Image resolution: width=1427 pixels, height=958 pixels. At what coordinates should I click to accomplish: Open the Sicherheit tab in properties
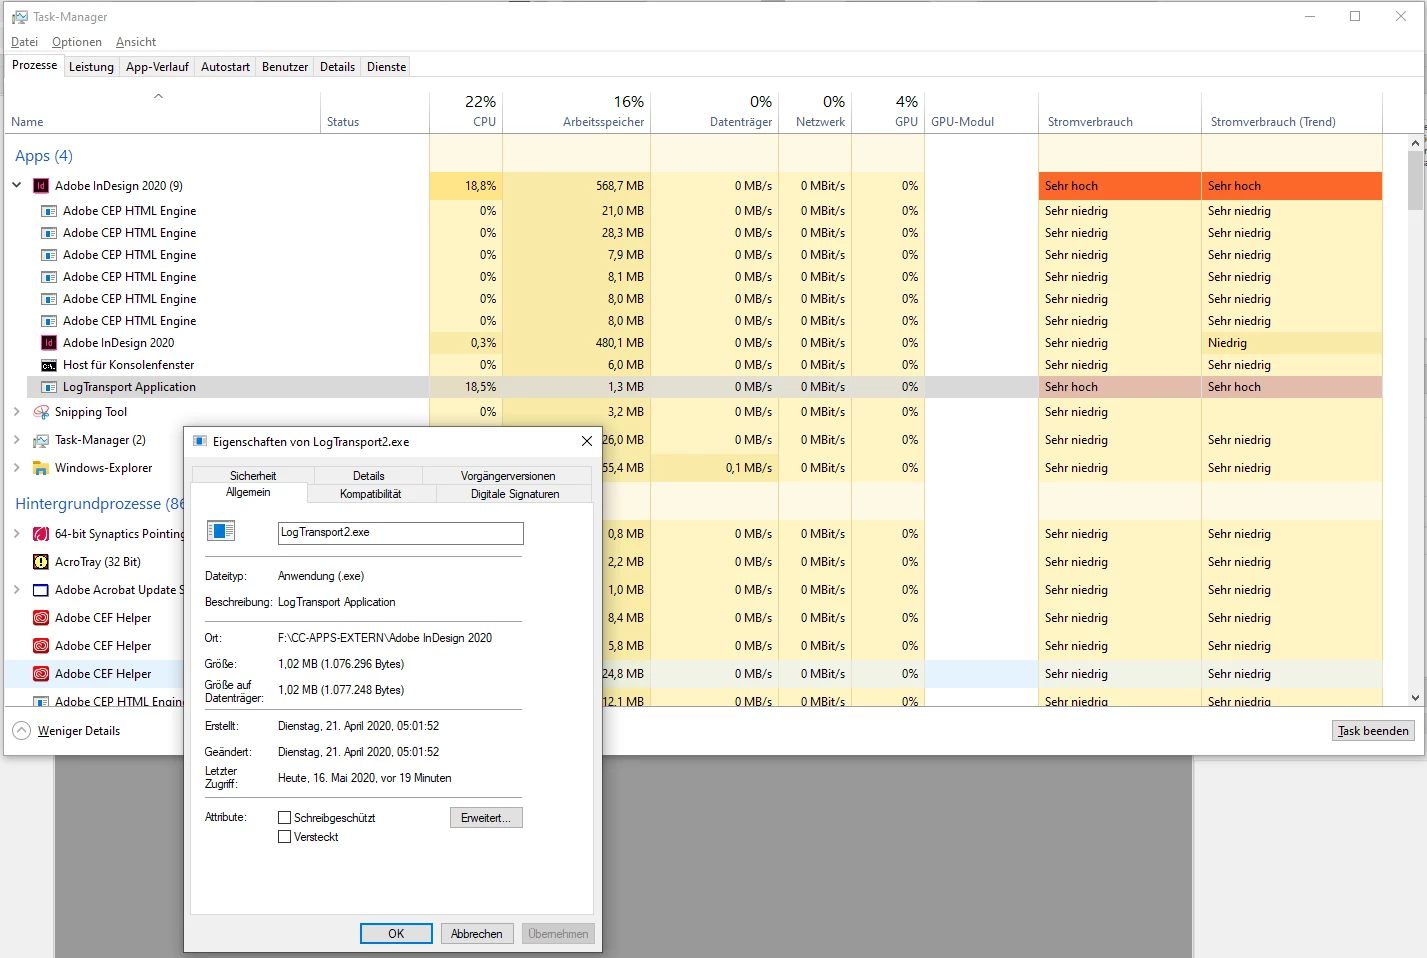pyautogui.click(x=253, y=476)
